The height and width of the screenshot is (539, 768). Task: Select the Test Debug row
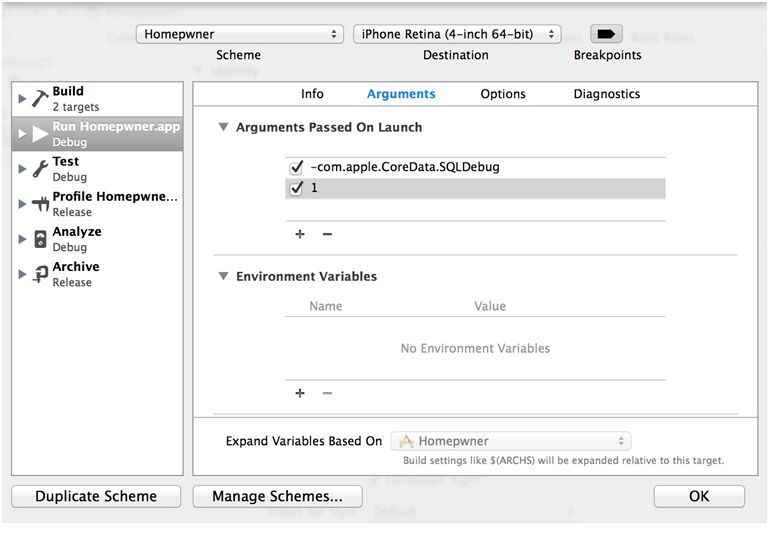[97, 169]
